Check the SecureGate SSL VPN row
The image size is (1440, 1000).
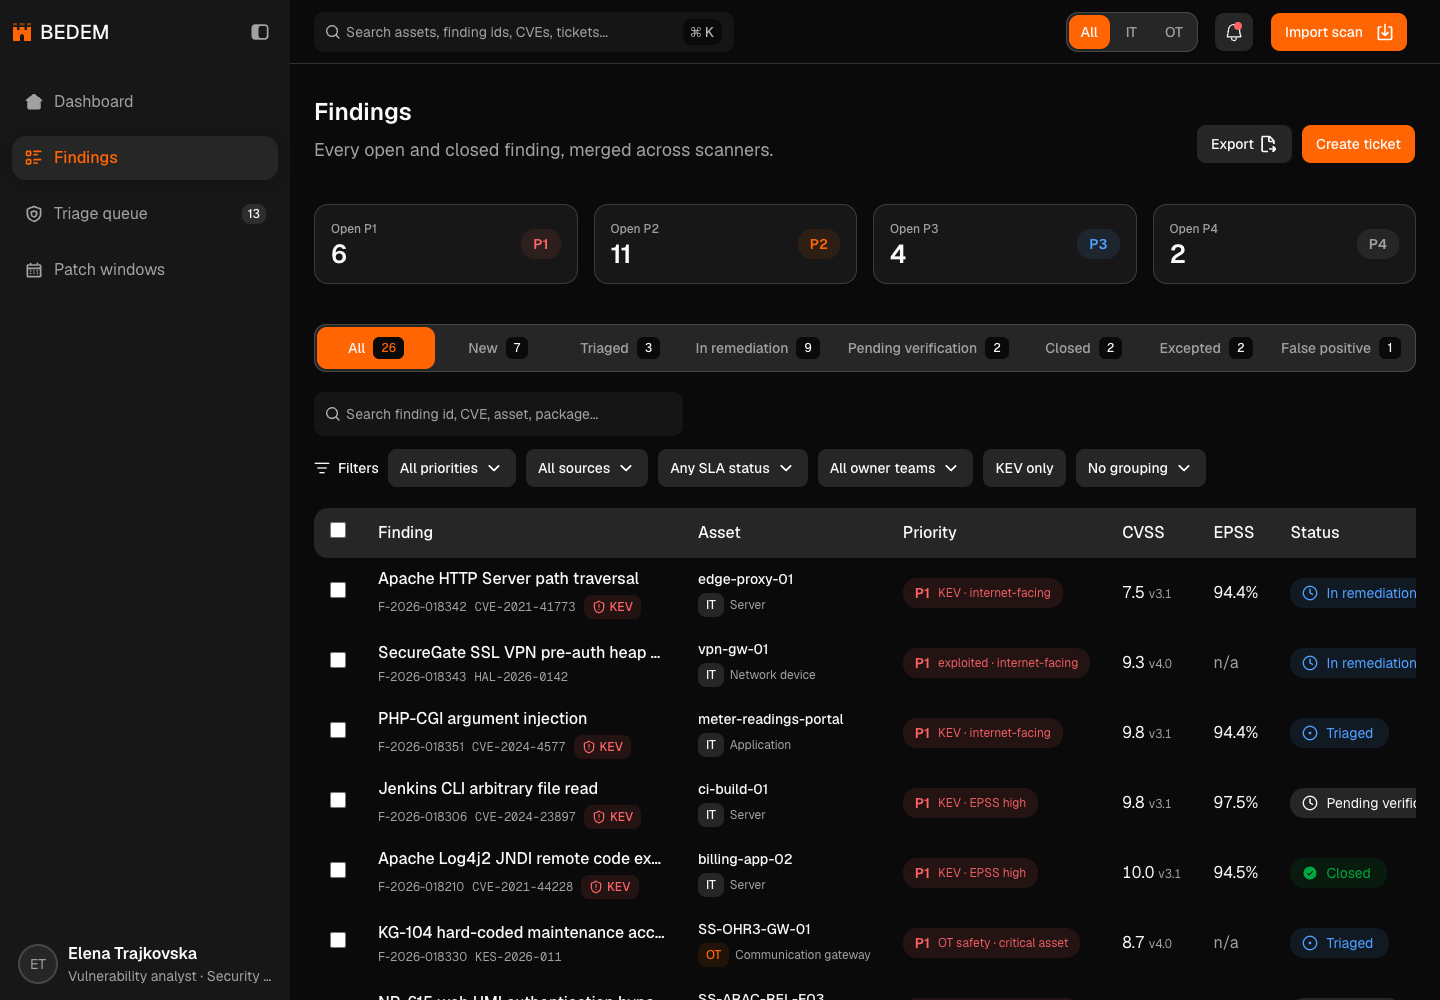click(x=338, y=660)
